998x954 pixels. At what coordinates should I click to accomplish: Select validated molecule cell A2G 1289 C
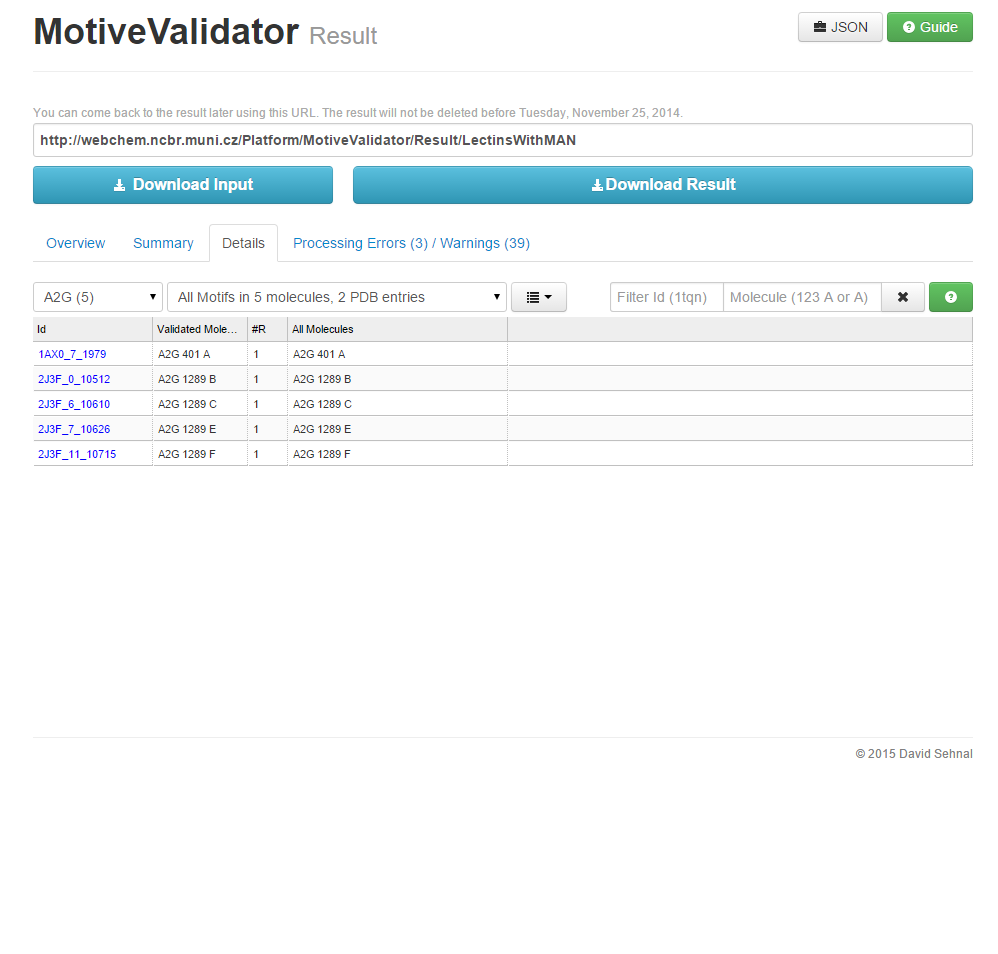click(200, 404)
